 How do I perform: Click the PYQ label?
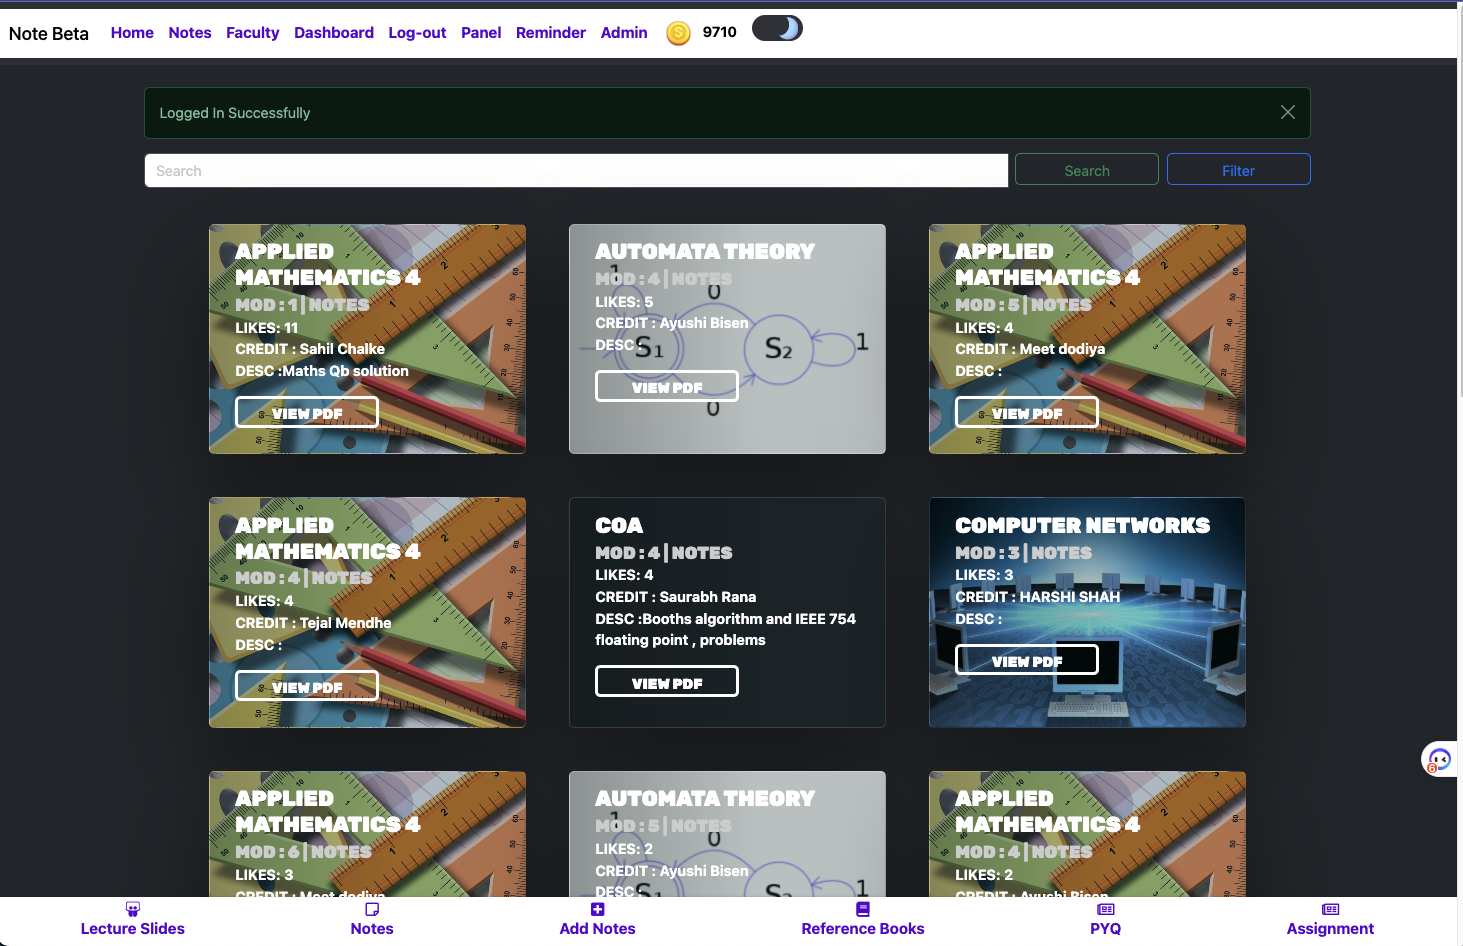pyautogui.click(x=1106, y=929)
